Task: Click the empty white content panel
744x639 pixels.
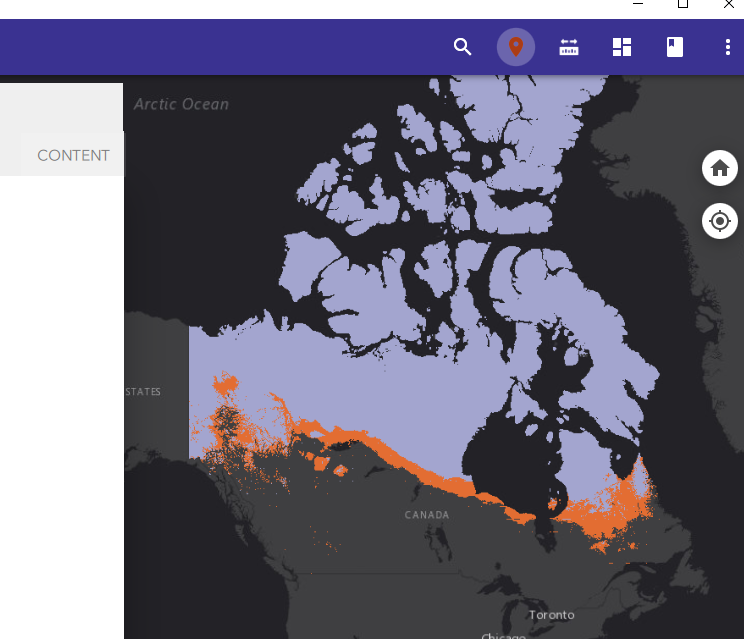Action: (x=60, y=400)
